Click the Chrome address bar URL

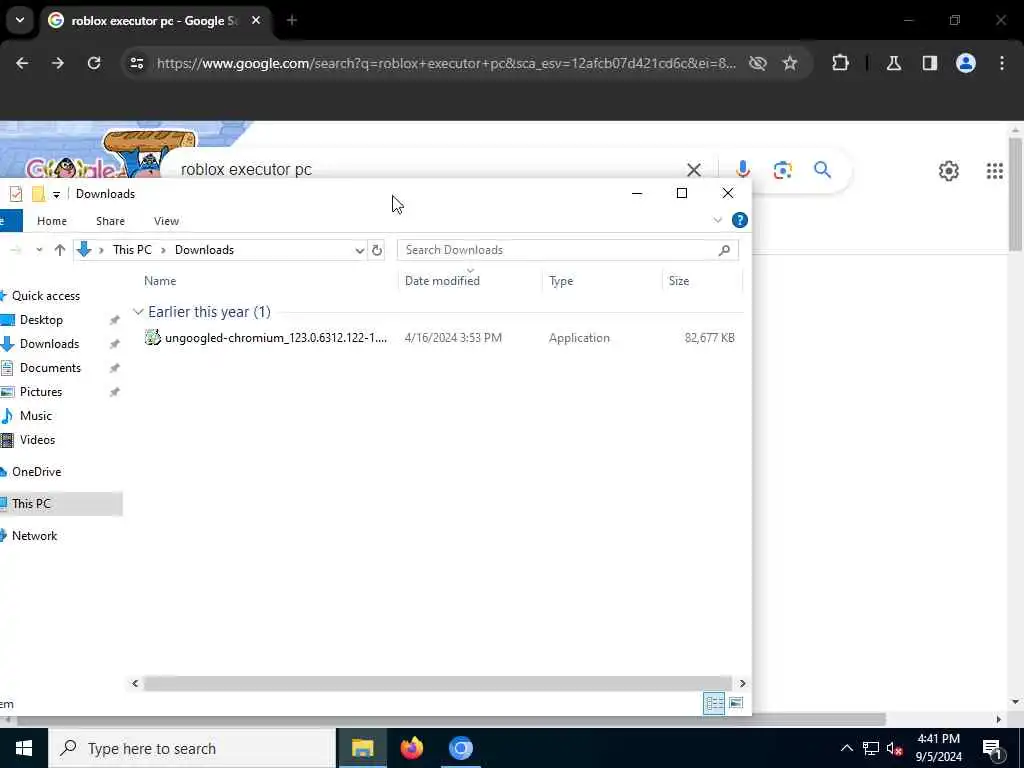(447, 63)
